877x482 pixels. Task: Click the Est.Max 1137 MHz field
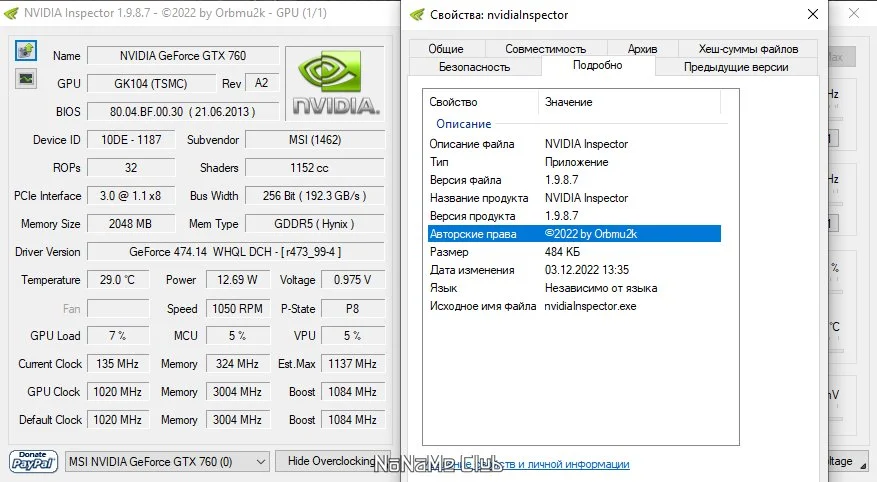coord(353,363)
